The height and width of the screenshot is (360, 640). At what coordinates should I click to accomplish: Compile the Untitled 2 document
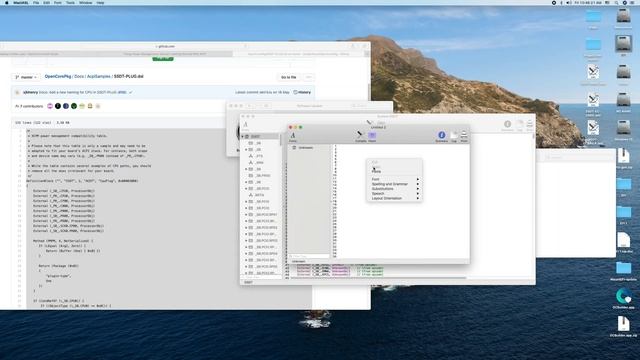point(360,137)
